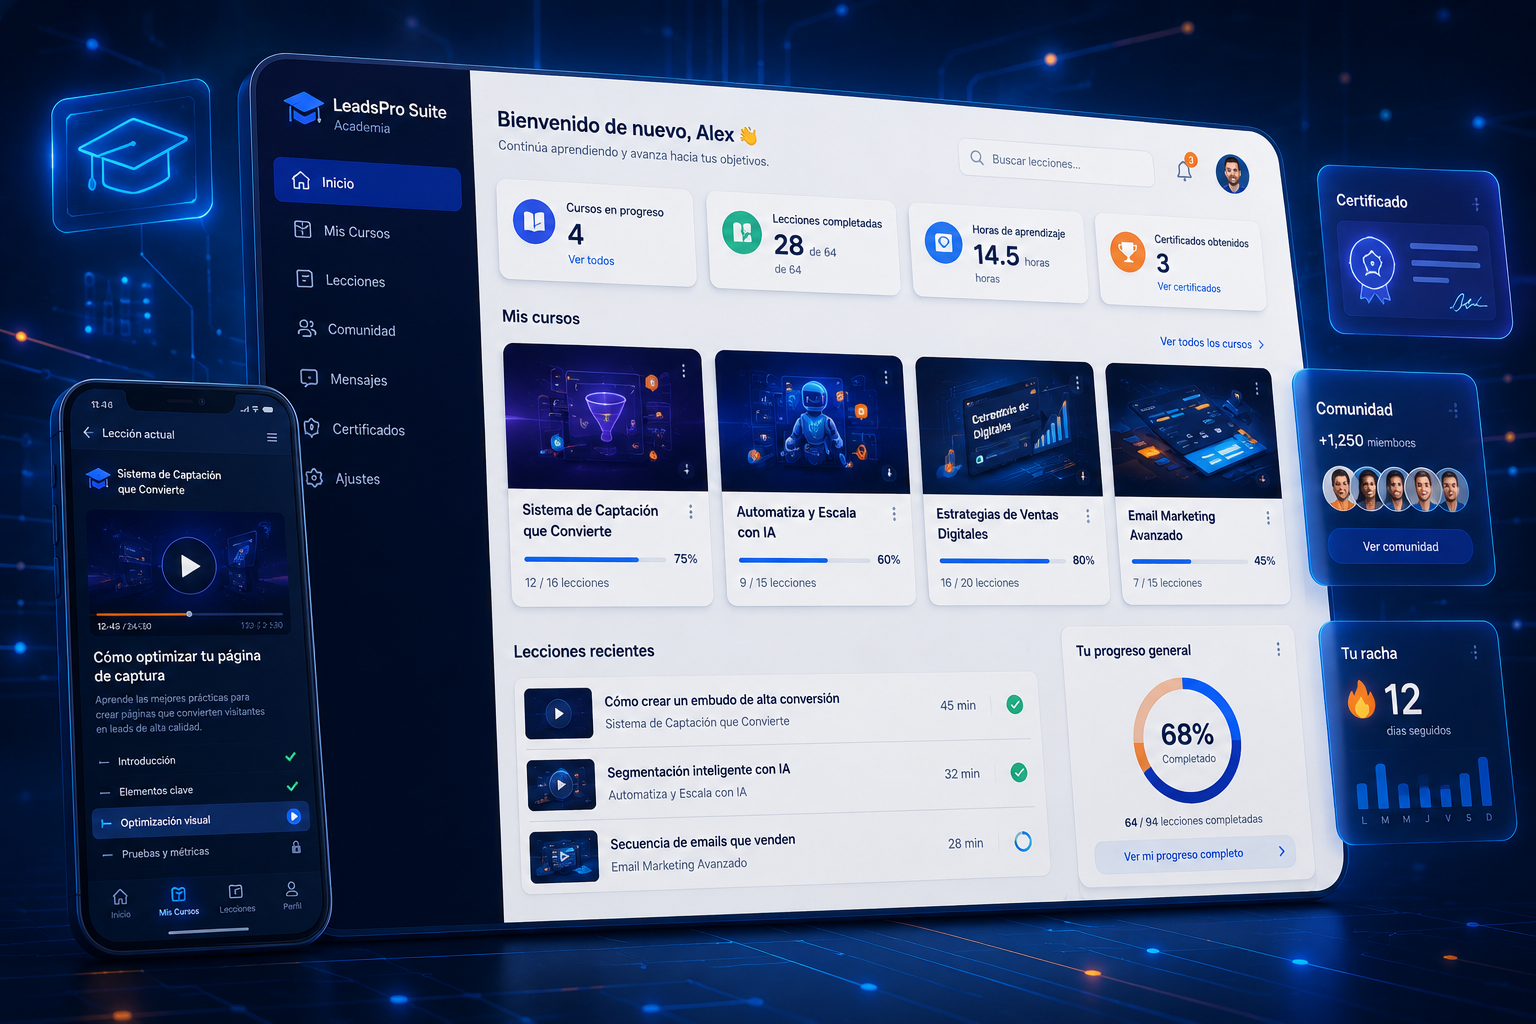
Task: Click the Comunidad member avatars
Action: [x=1395, y=490]
